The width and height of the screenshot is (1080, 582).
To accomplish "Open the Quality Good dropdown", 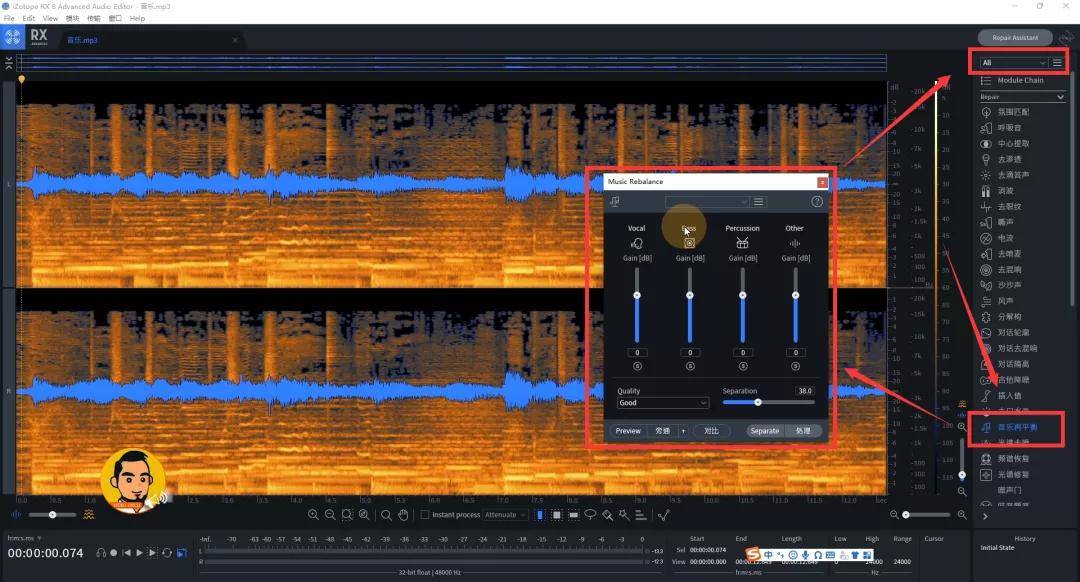I will pos(662,403).
